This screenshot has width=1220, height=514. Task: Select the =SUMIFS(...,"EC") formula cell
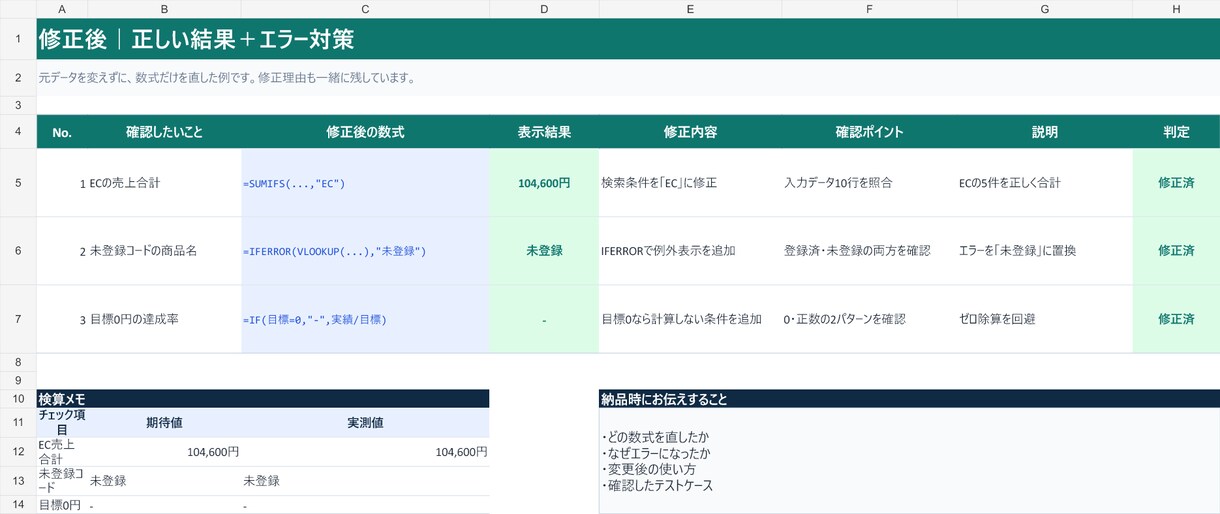coord(365,183)
